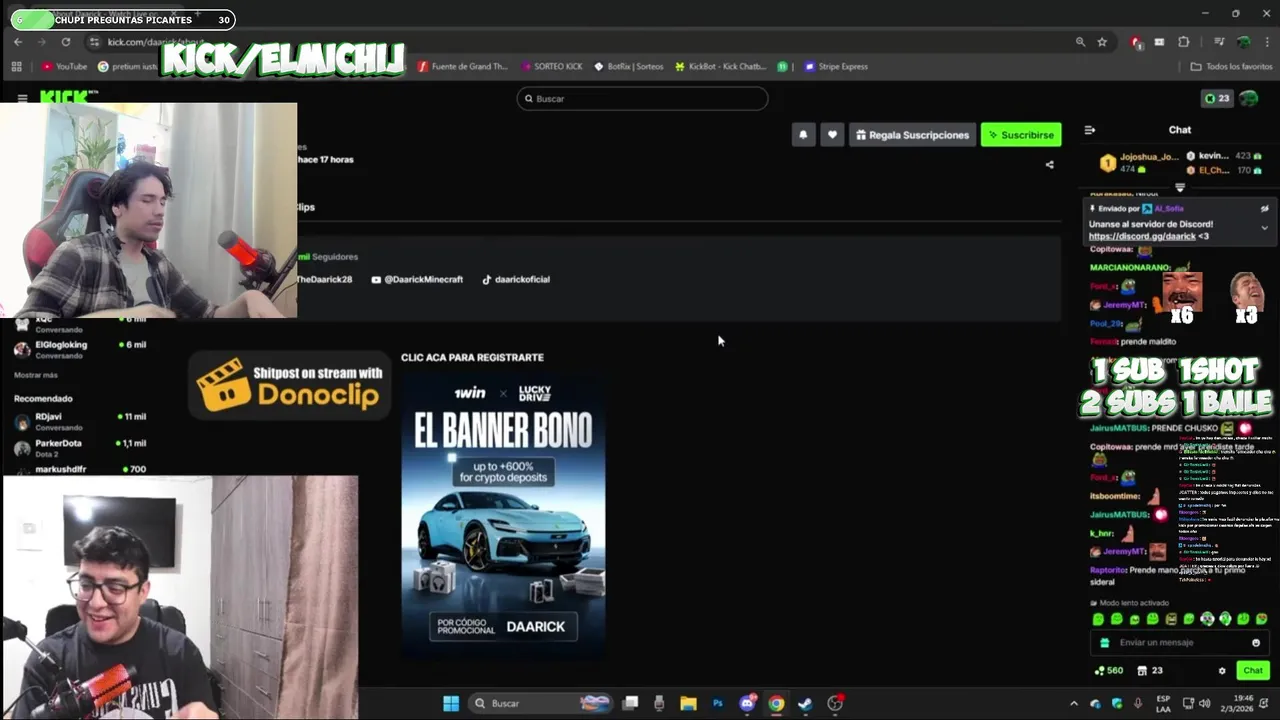
Task: Open the Chrome apps grid icon
Action: point(16,66)
